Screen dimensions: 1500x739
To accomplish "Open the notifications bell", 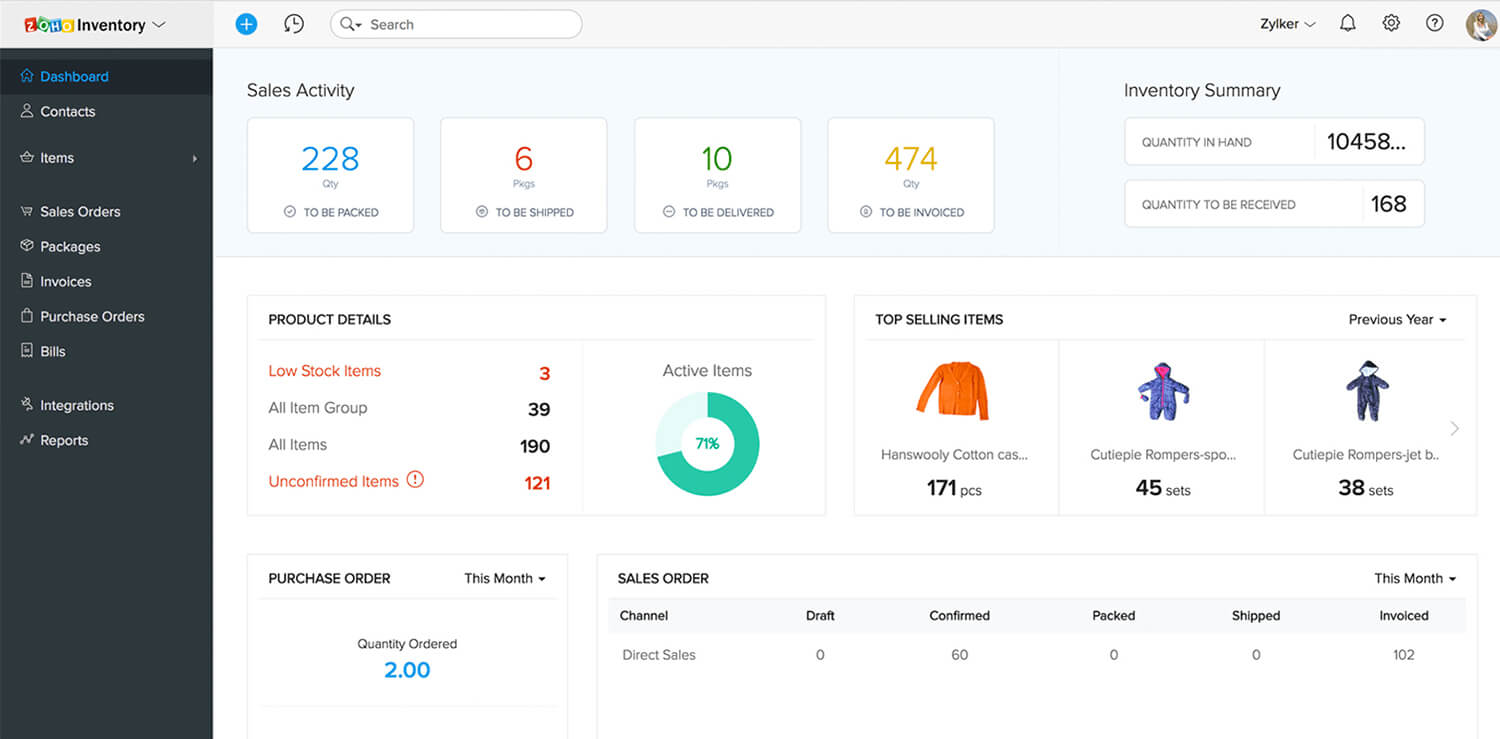I will 1347,24.
